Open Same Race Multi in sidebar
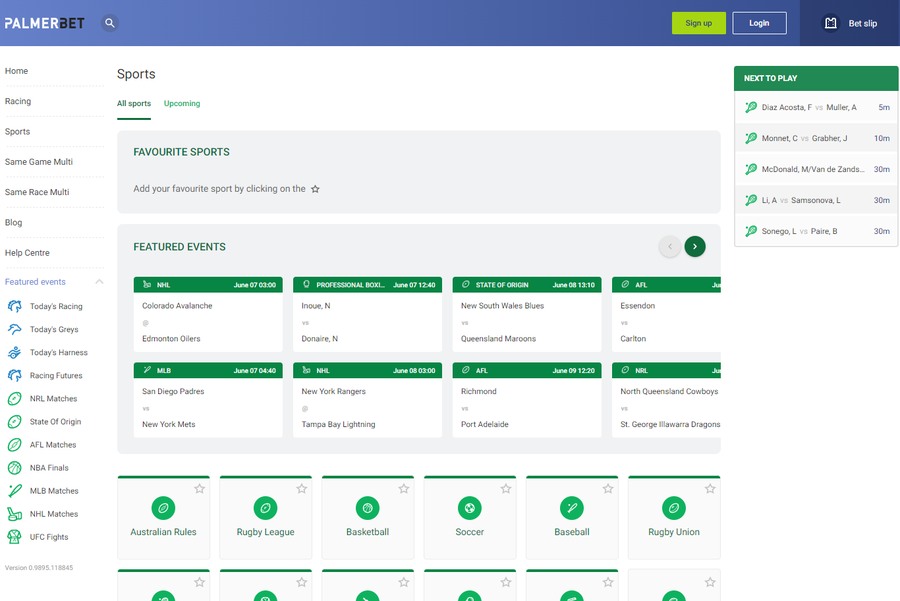The height and width of the screenshot is (601, 900). coord(37,192)
